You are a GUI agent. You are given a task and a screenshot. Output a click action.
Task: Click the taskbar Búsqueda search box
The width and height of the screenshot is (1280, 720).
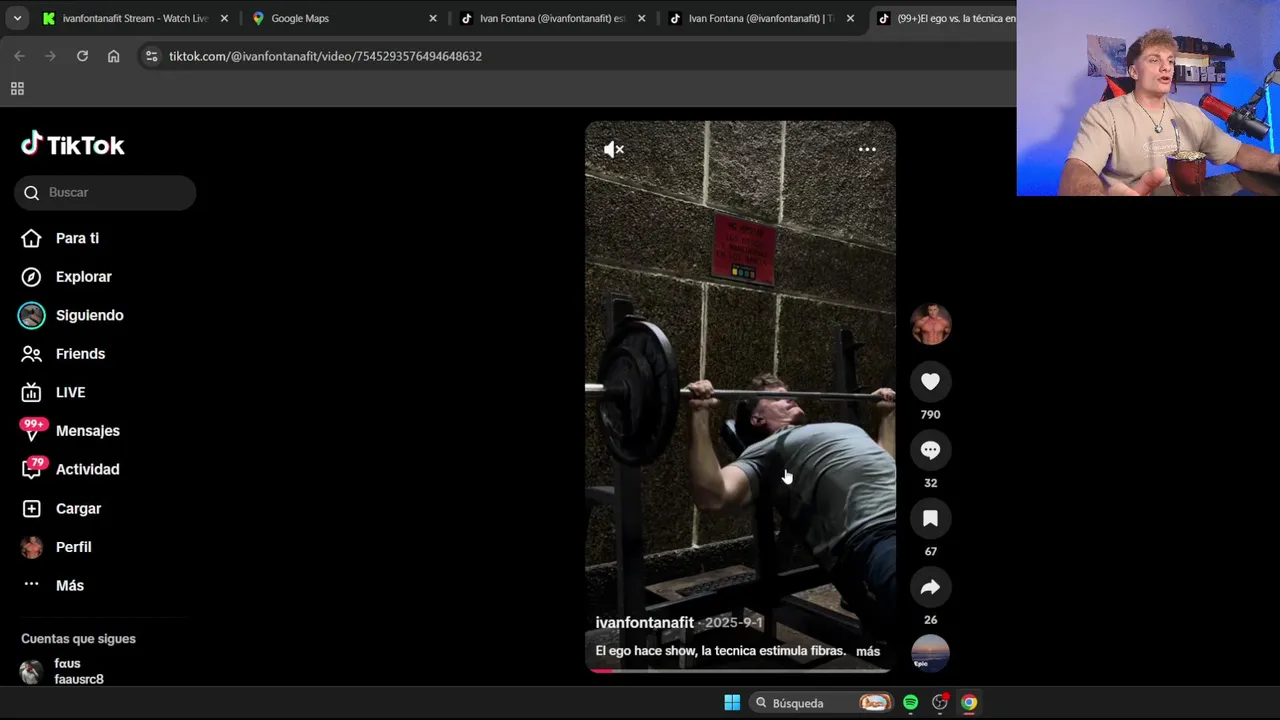click(x=822, y=703)
